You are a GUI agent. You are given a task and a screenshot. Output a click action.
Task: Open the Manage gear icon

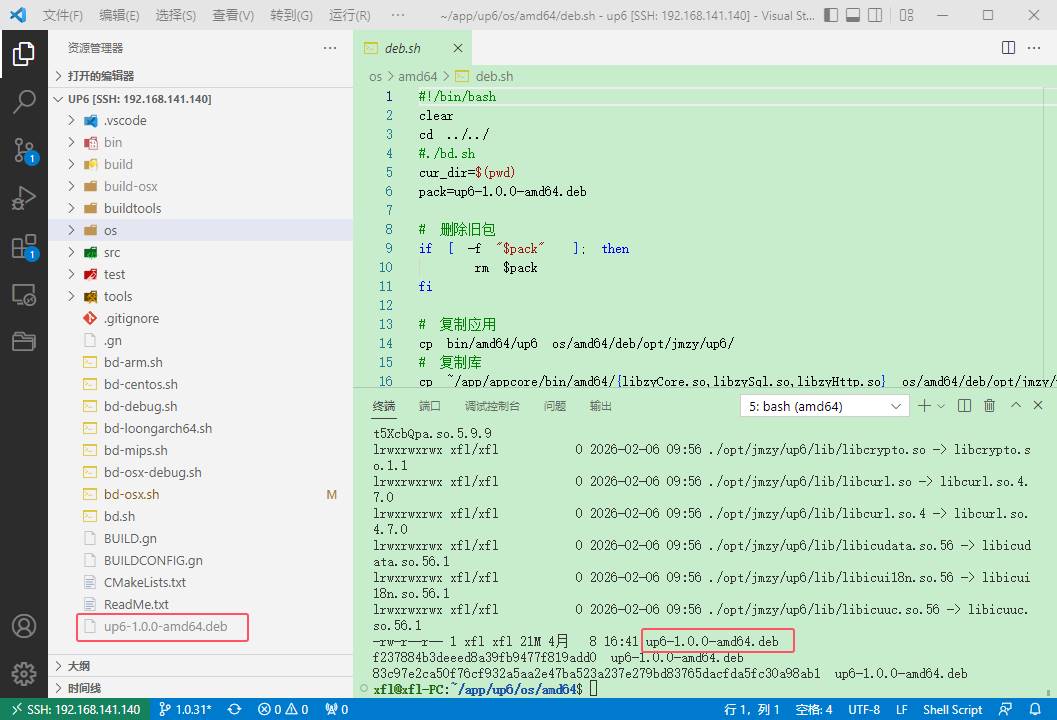coord(24,673)
